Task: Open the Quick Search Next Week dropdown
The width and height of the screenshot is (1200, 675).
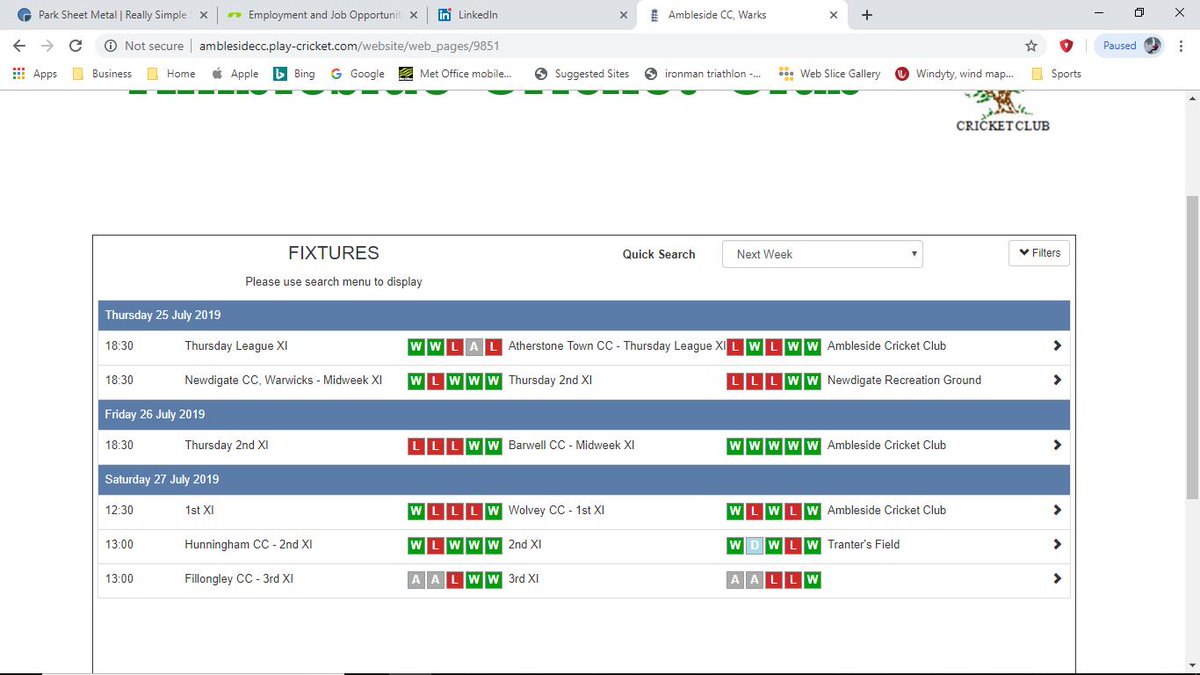Action: pyautogui.click(x=822, y=254)
